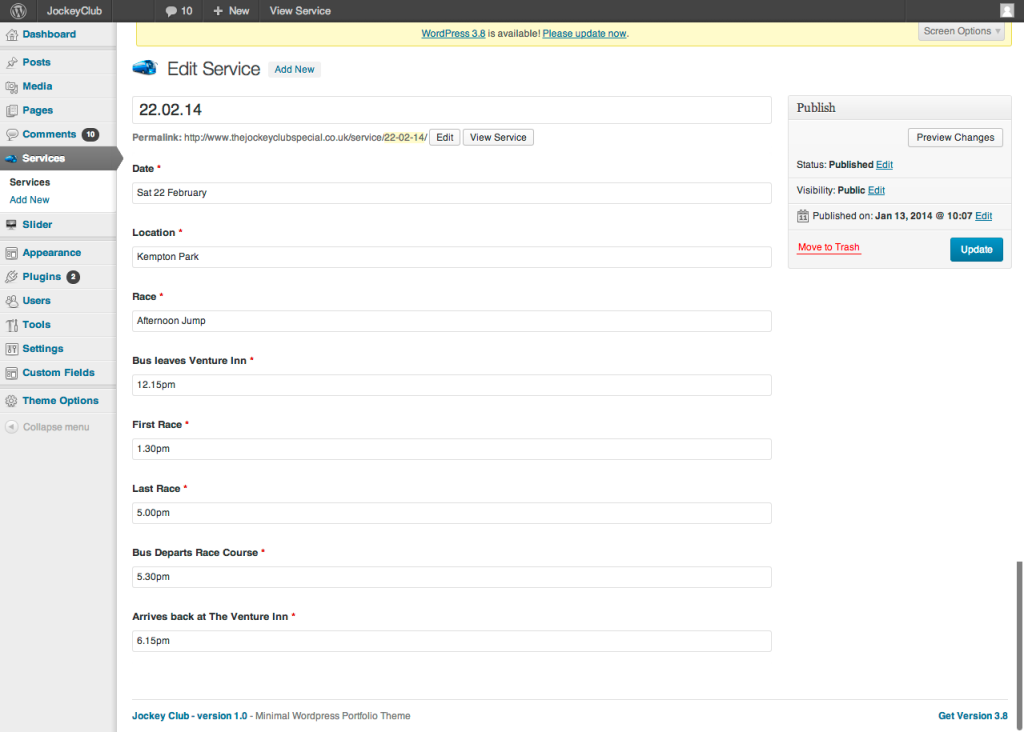Click the Users icon in sidebar
Viewport: 1024px width, 732px height.
pos(12,301)
